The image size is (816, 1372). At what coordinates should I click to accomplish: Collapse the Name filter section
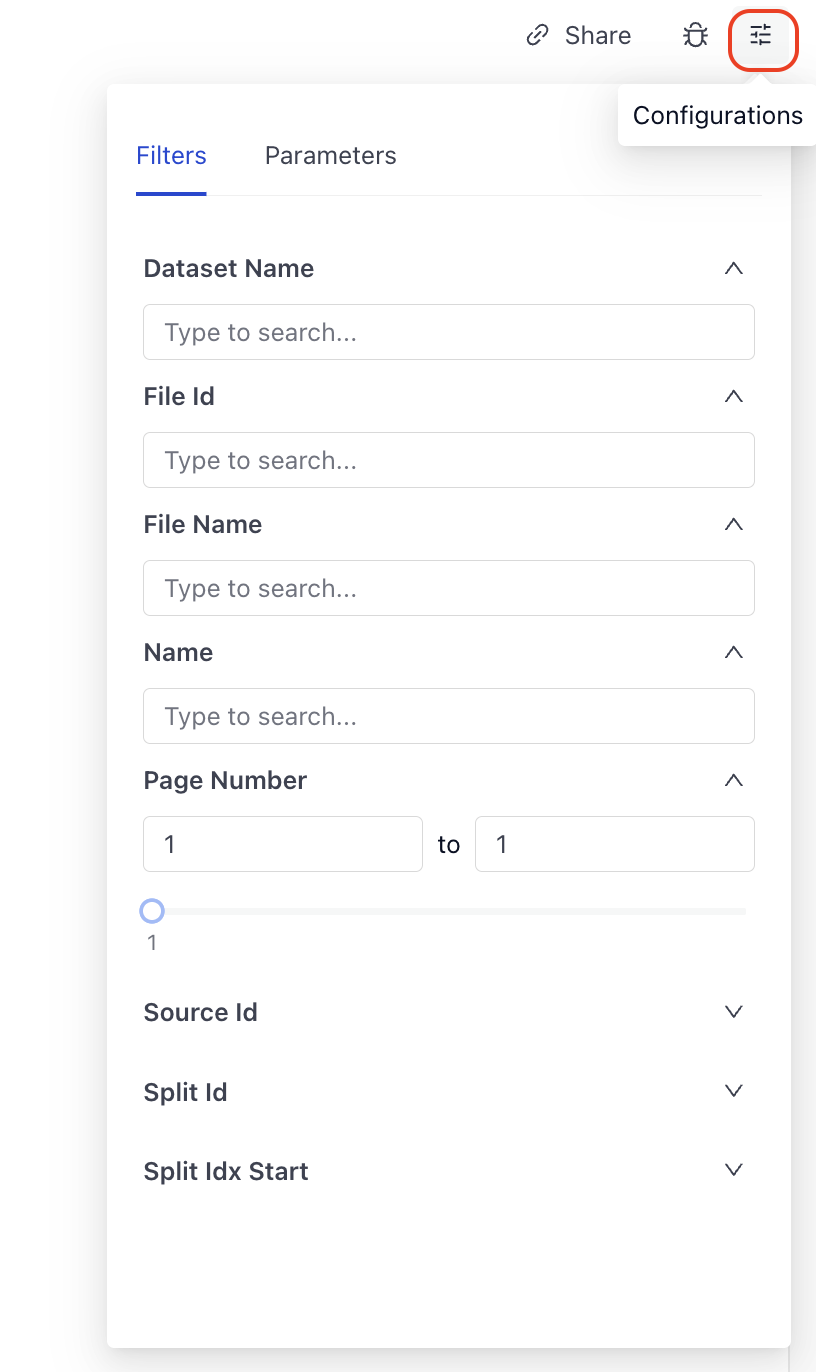(733, 652)
